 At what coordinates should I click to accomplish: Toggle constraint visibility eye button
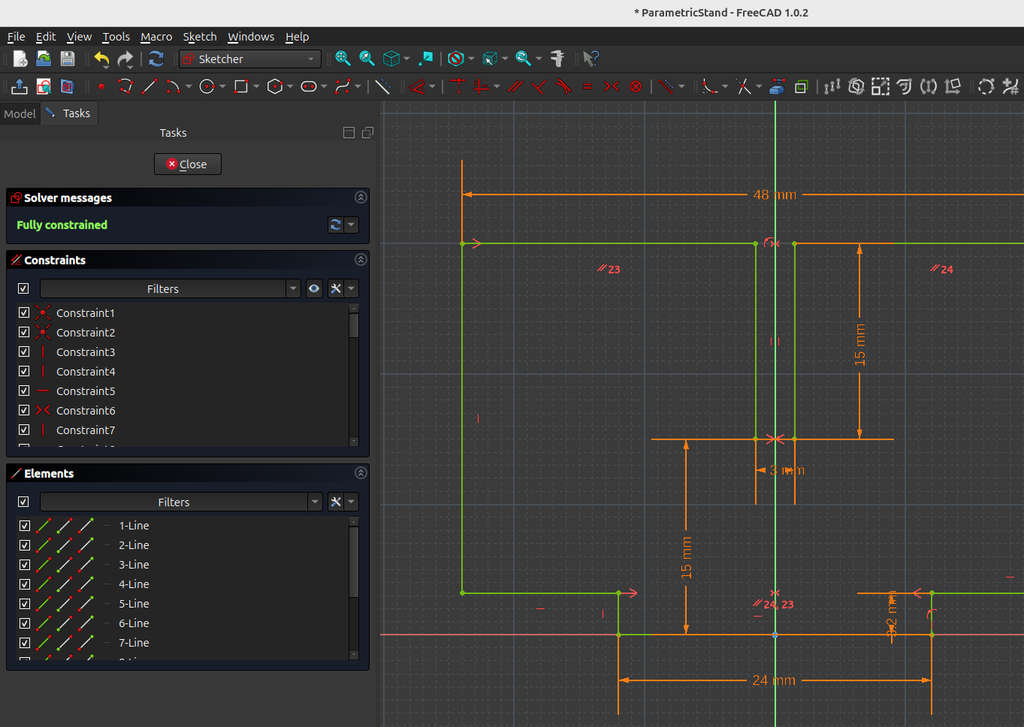pos(314,289)
